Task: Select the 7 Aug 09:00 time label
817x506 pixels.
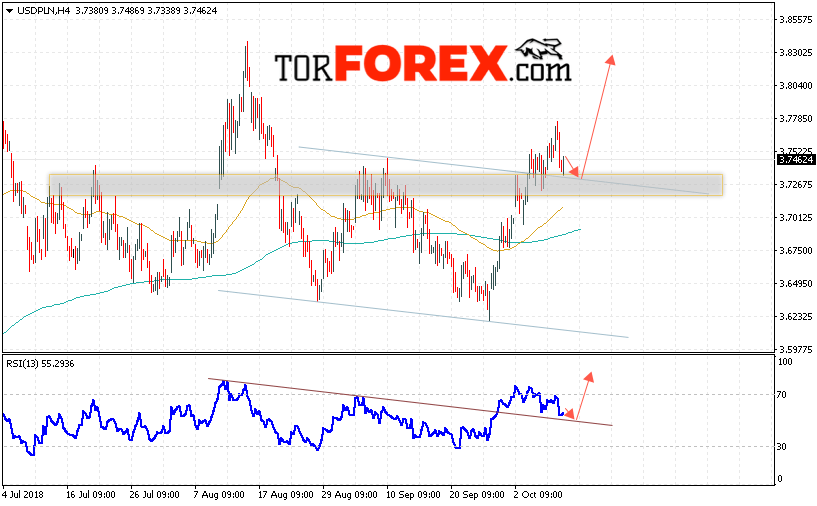Action: click(x=219, y=494)
